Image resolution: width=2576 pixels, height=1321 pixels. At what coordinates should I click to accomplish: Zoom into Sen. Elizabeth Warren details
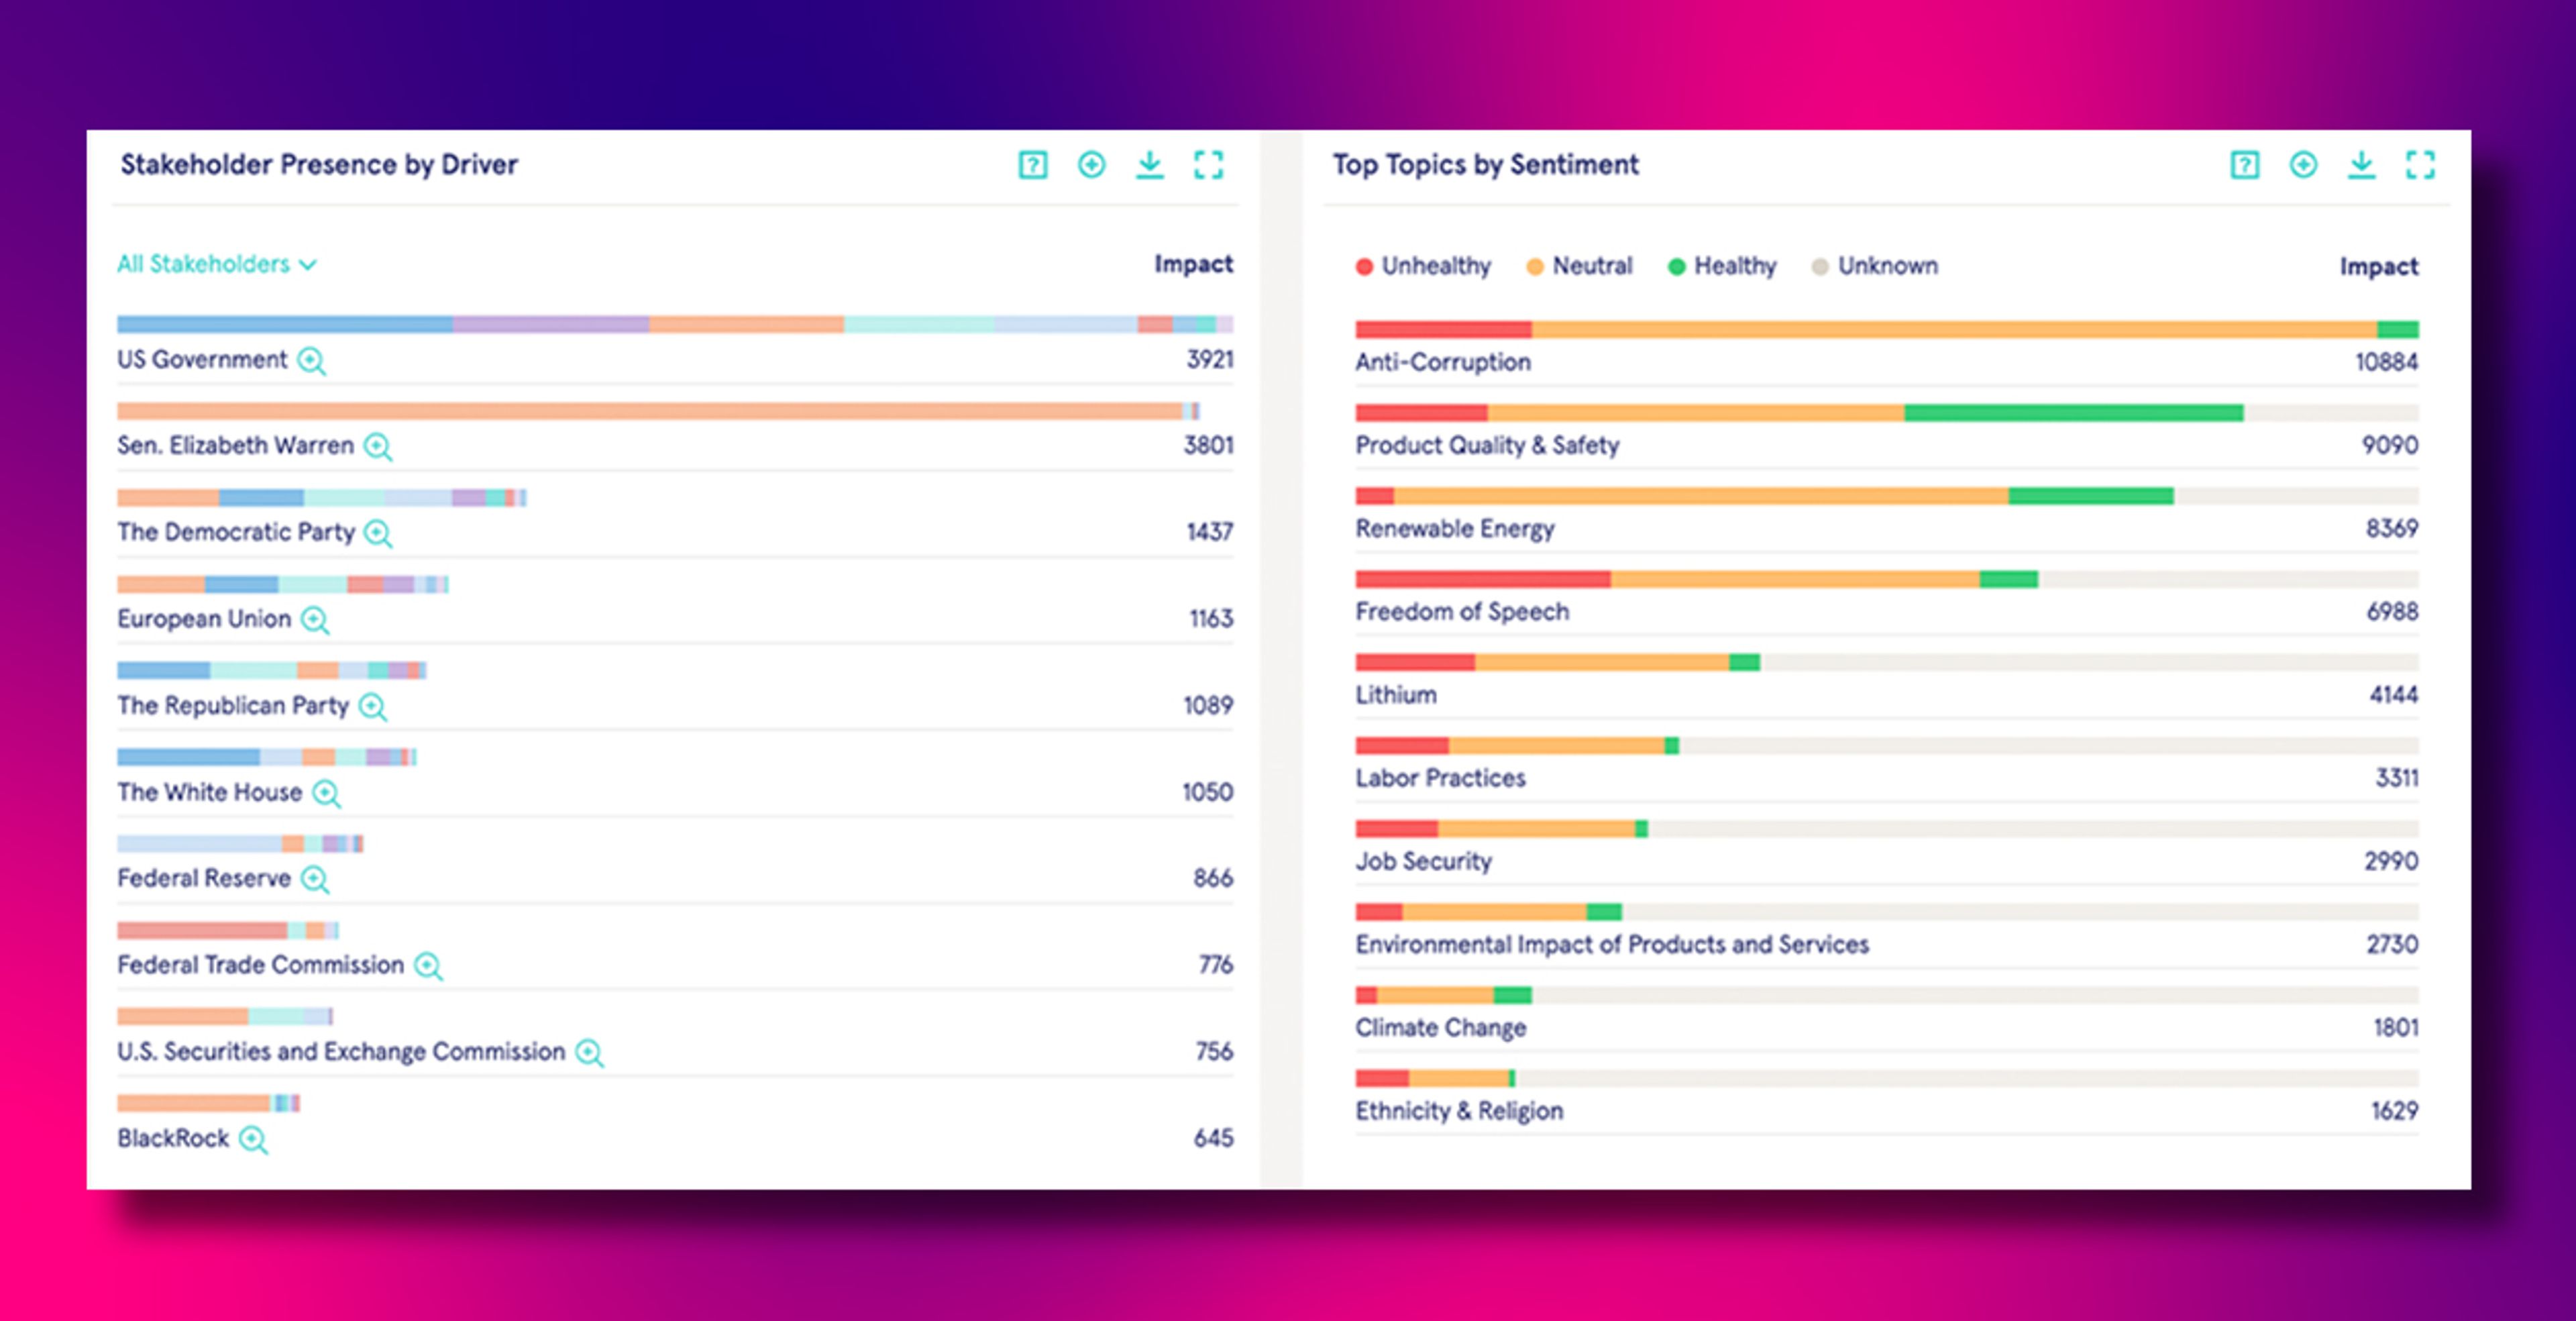pos(378,447)
